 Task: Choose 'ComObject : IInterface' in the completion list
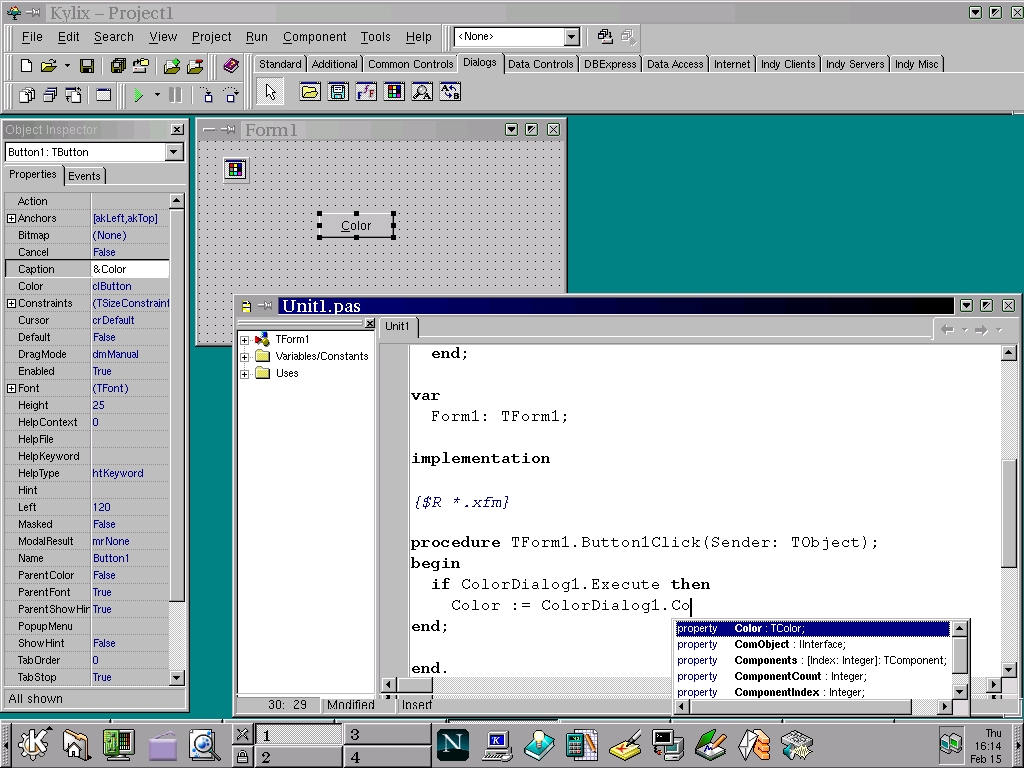tap(812, 645)
